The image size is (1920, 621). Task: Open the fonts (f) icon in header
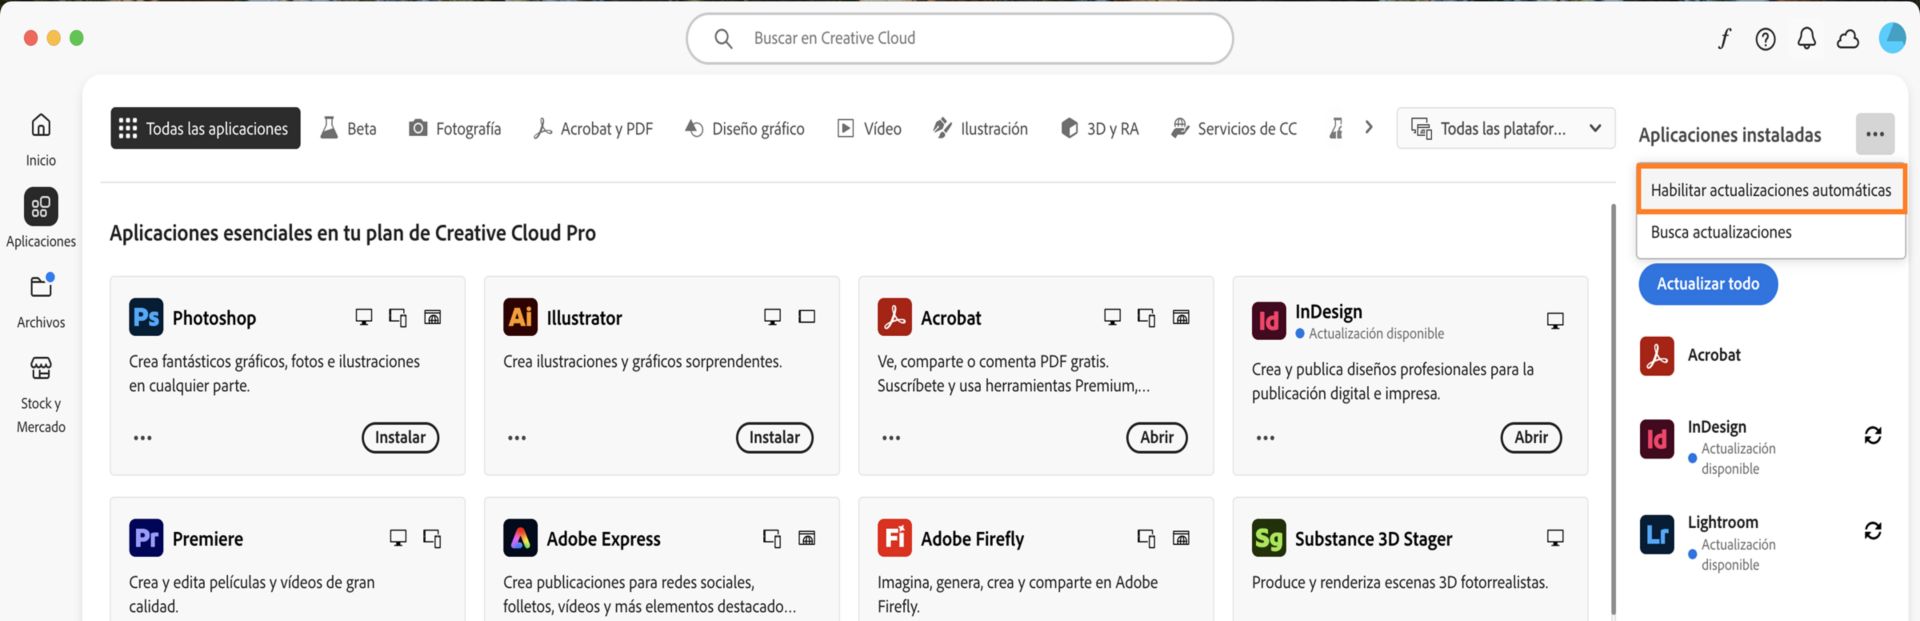1724,39
